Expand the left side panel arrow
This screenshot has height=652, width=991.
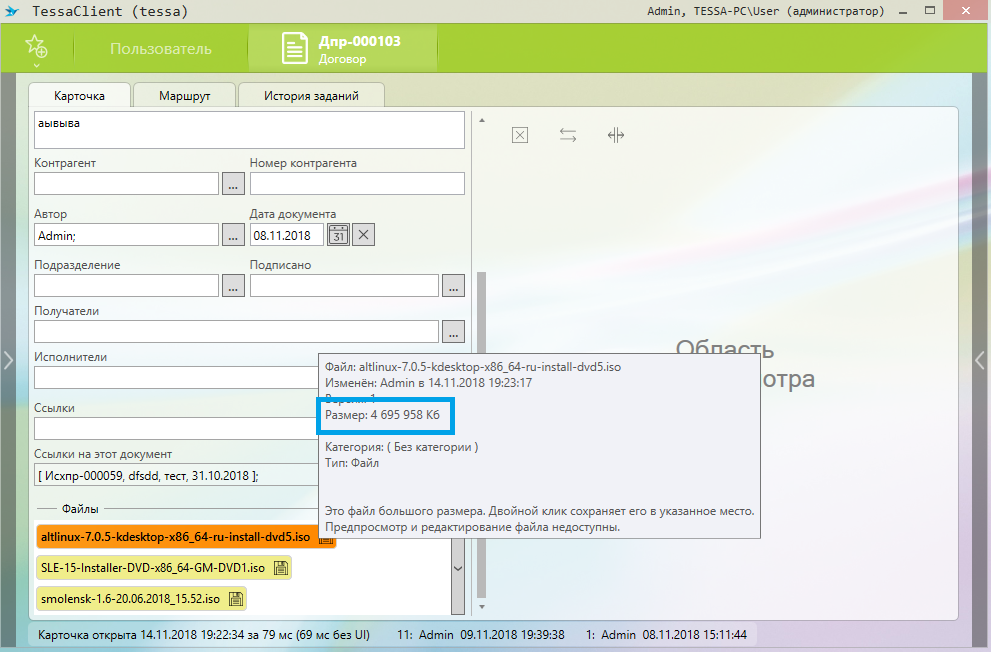[x=8, y=360]
